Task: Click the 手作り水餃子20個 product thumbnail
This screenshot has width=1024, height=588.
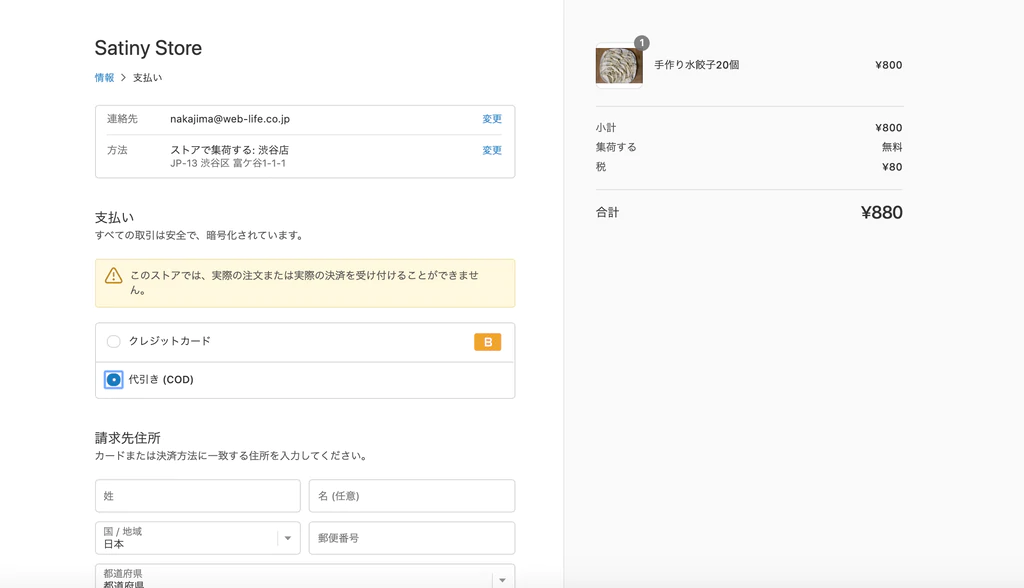Action: [618, 65]
